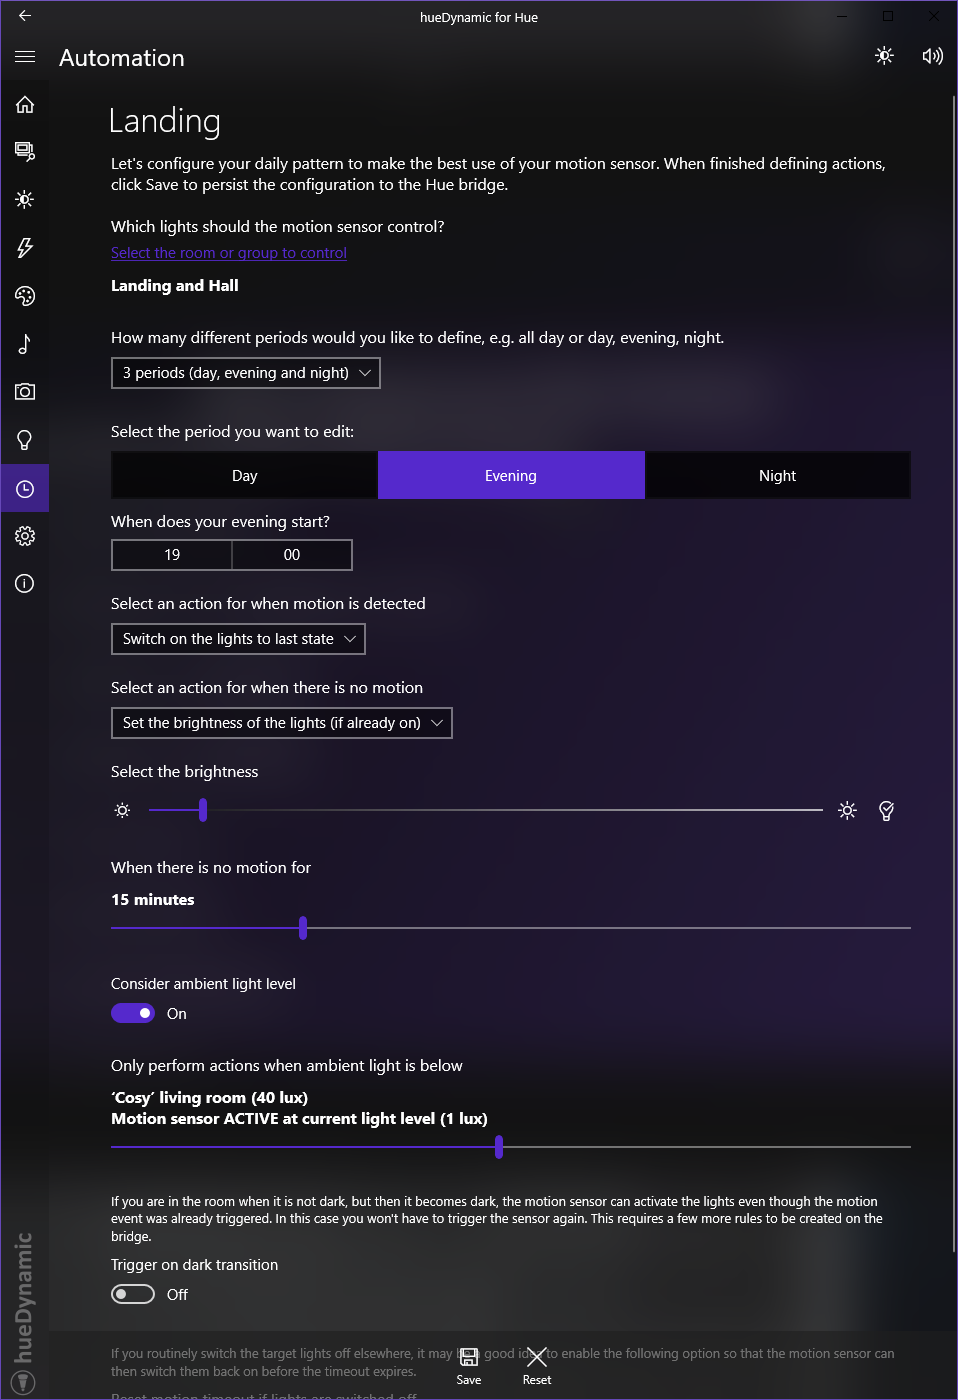Click the evening start hour field

pos(172,555)
